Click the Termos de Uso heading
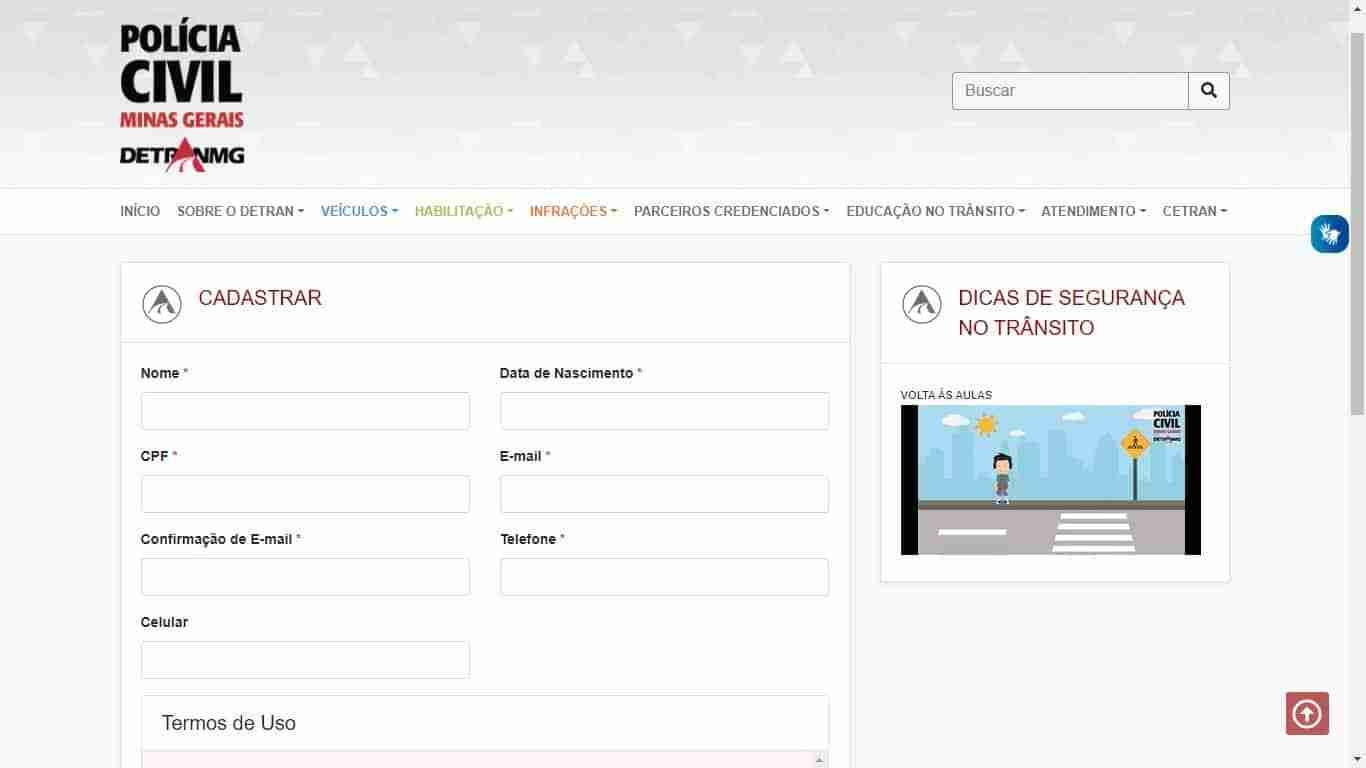 [x=229, y=723]
